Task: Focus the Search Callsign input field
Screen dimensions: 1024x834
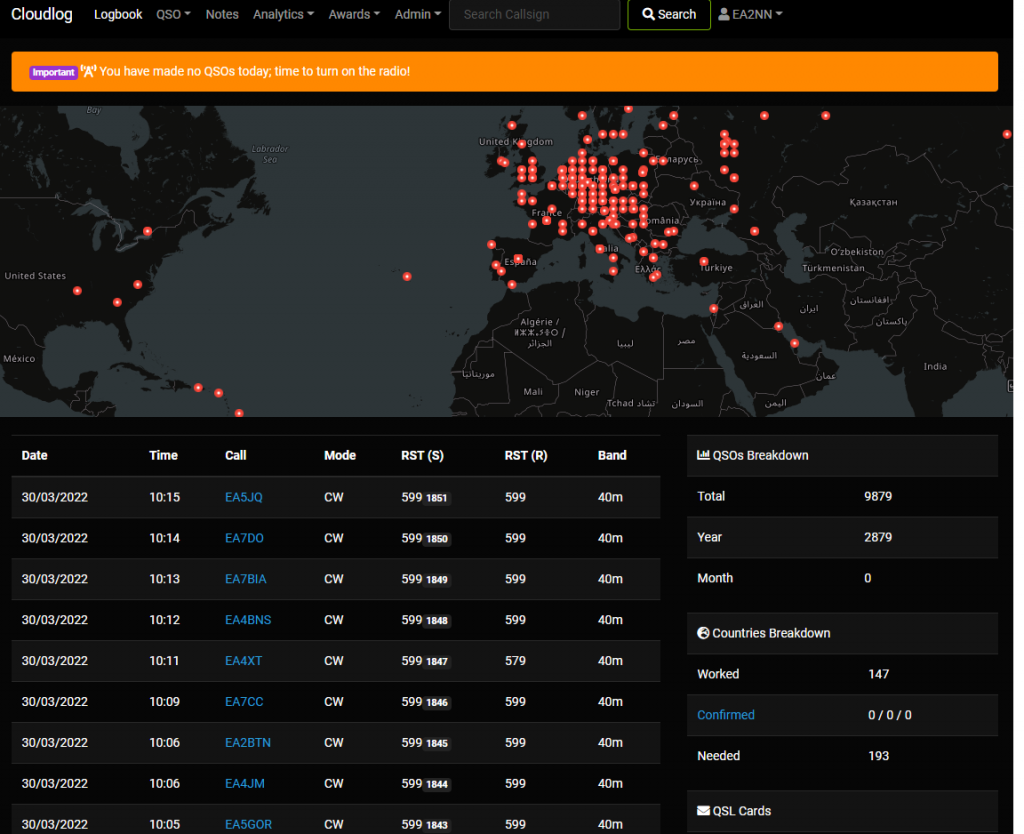Action: [x=534, y=15]
